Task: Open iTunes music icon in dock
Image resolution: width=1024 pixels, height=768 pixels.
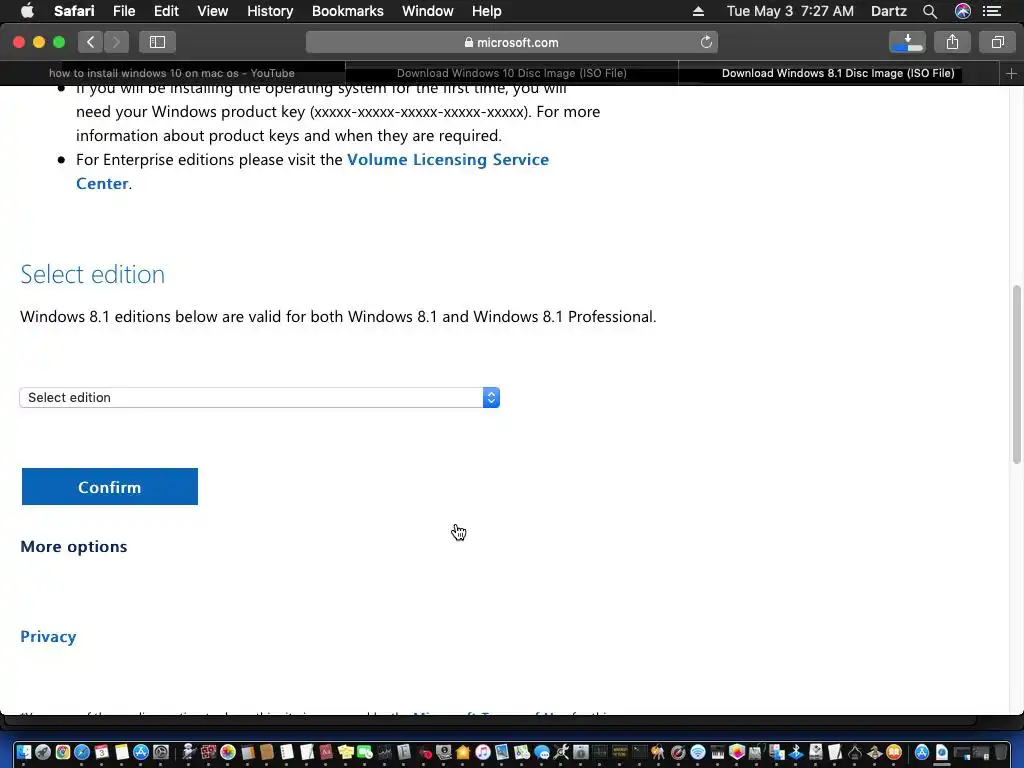Action: (483, 752)
